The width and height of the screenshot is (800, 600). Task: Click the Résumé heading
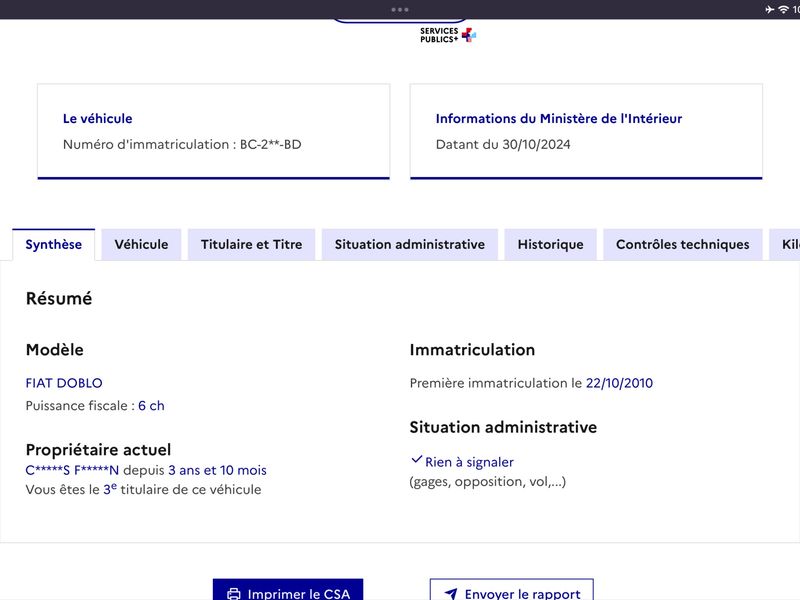pos(59,298)
